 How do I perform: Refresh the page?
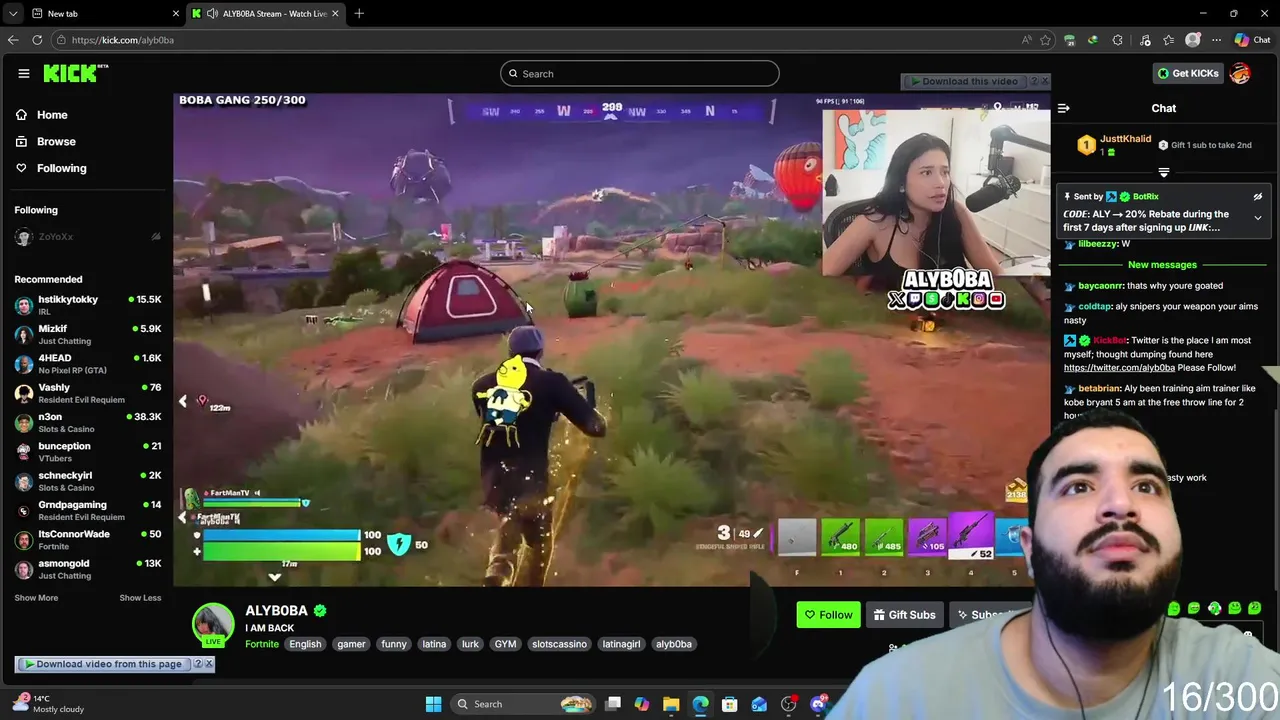tap(37, 40)
